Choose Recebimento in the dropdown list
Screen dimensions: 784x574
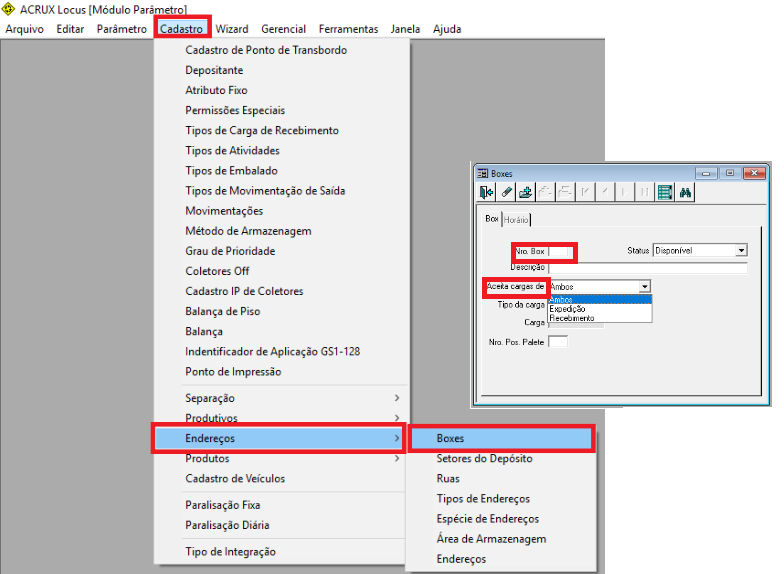[x=600, y=318]
